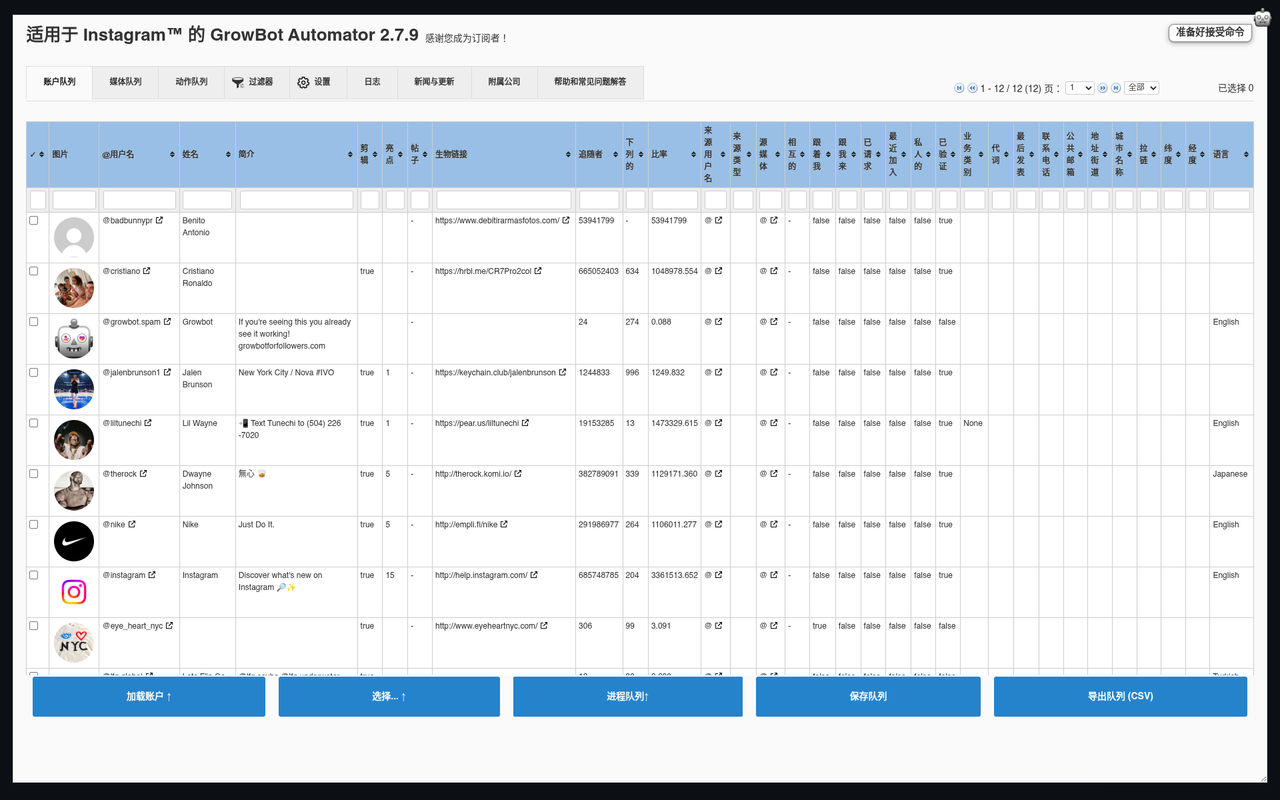Sort by the 语言 column header
Image resolution: width=1280 pixels, height=800 pixels.
tap(1231, 155)
